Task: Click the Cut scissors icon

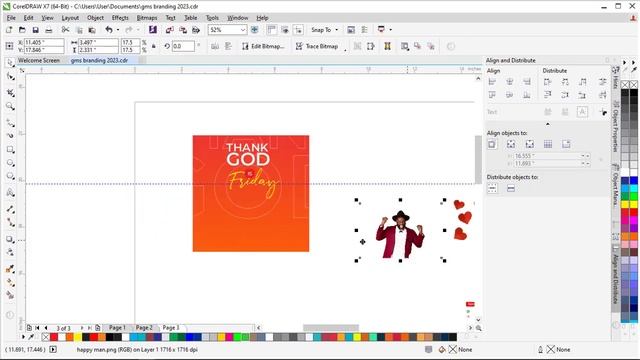Action: point(65,30)
